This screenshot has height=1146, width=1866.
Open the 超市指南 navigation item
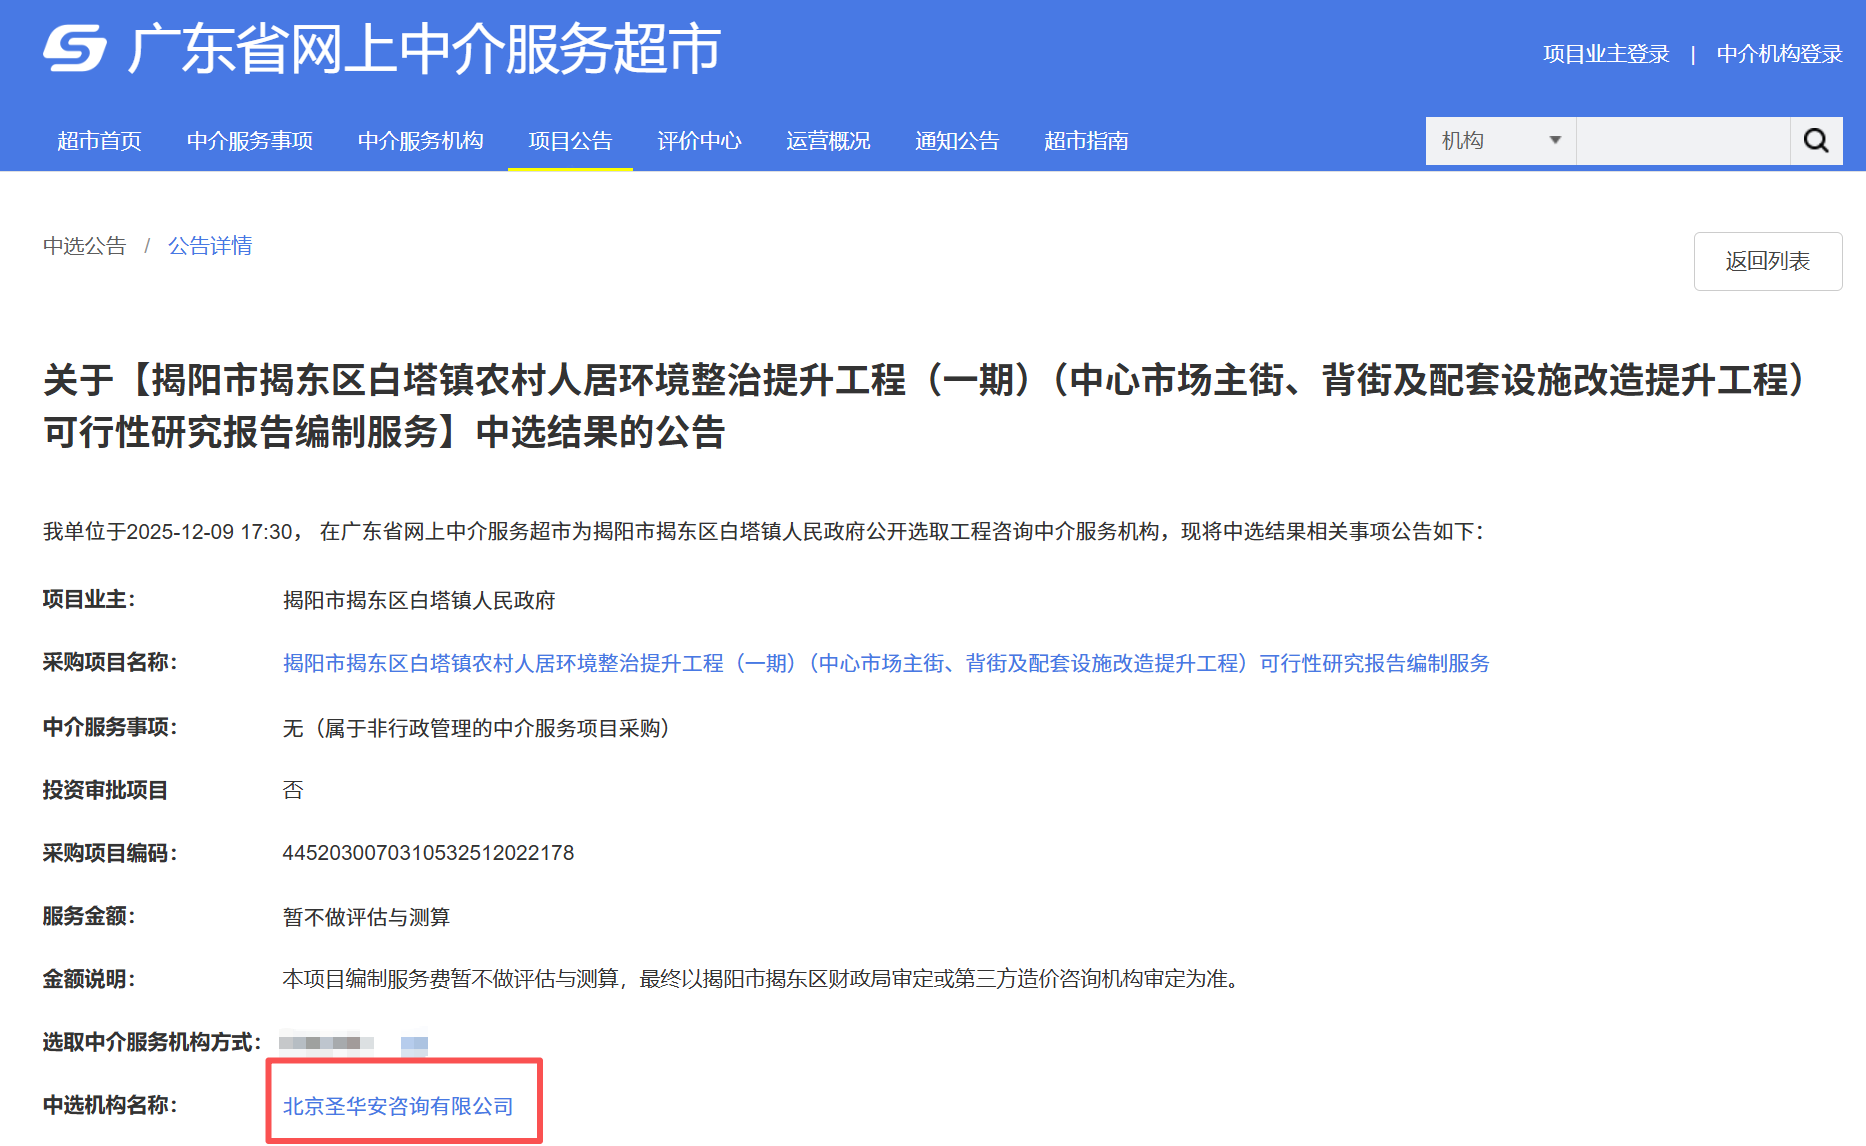1086,141
